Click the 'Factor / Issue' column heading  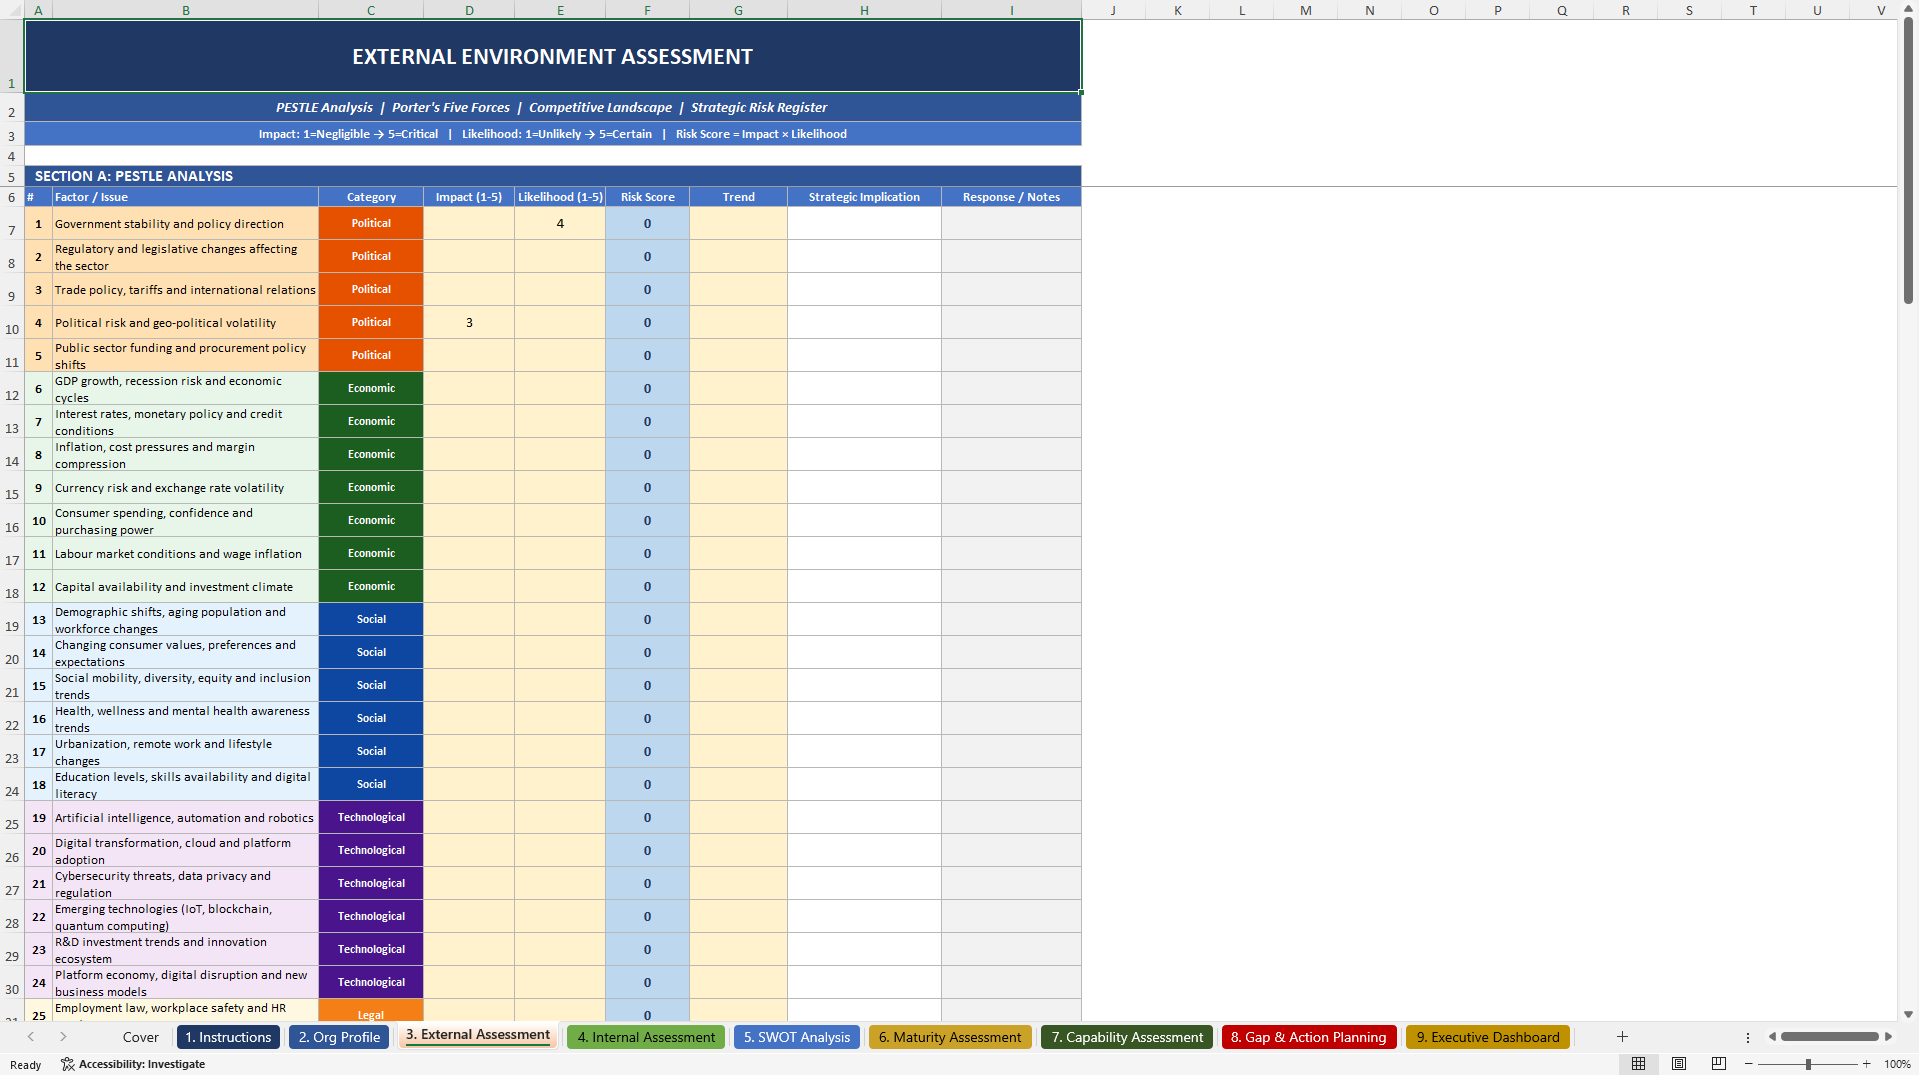(x=185, y=197)
